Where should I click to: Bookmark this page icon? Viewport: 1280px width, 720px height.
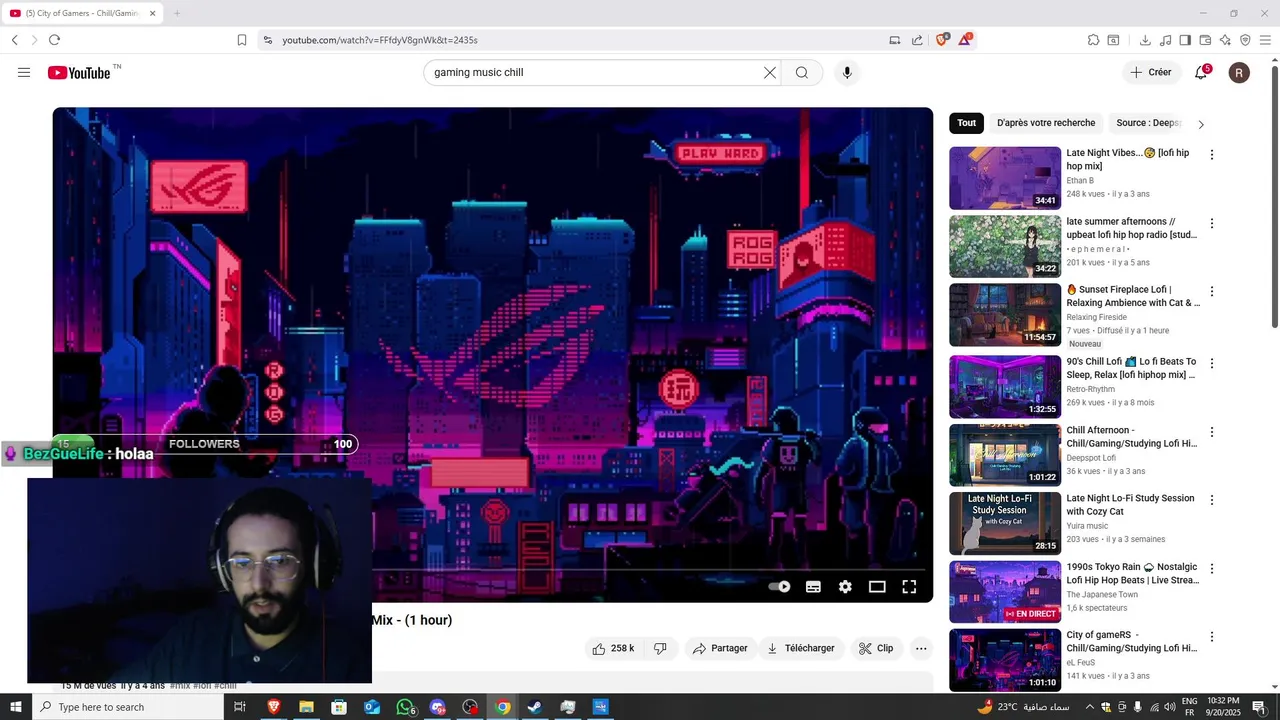click(x=242, y=40)
